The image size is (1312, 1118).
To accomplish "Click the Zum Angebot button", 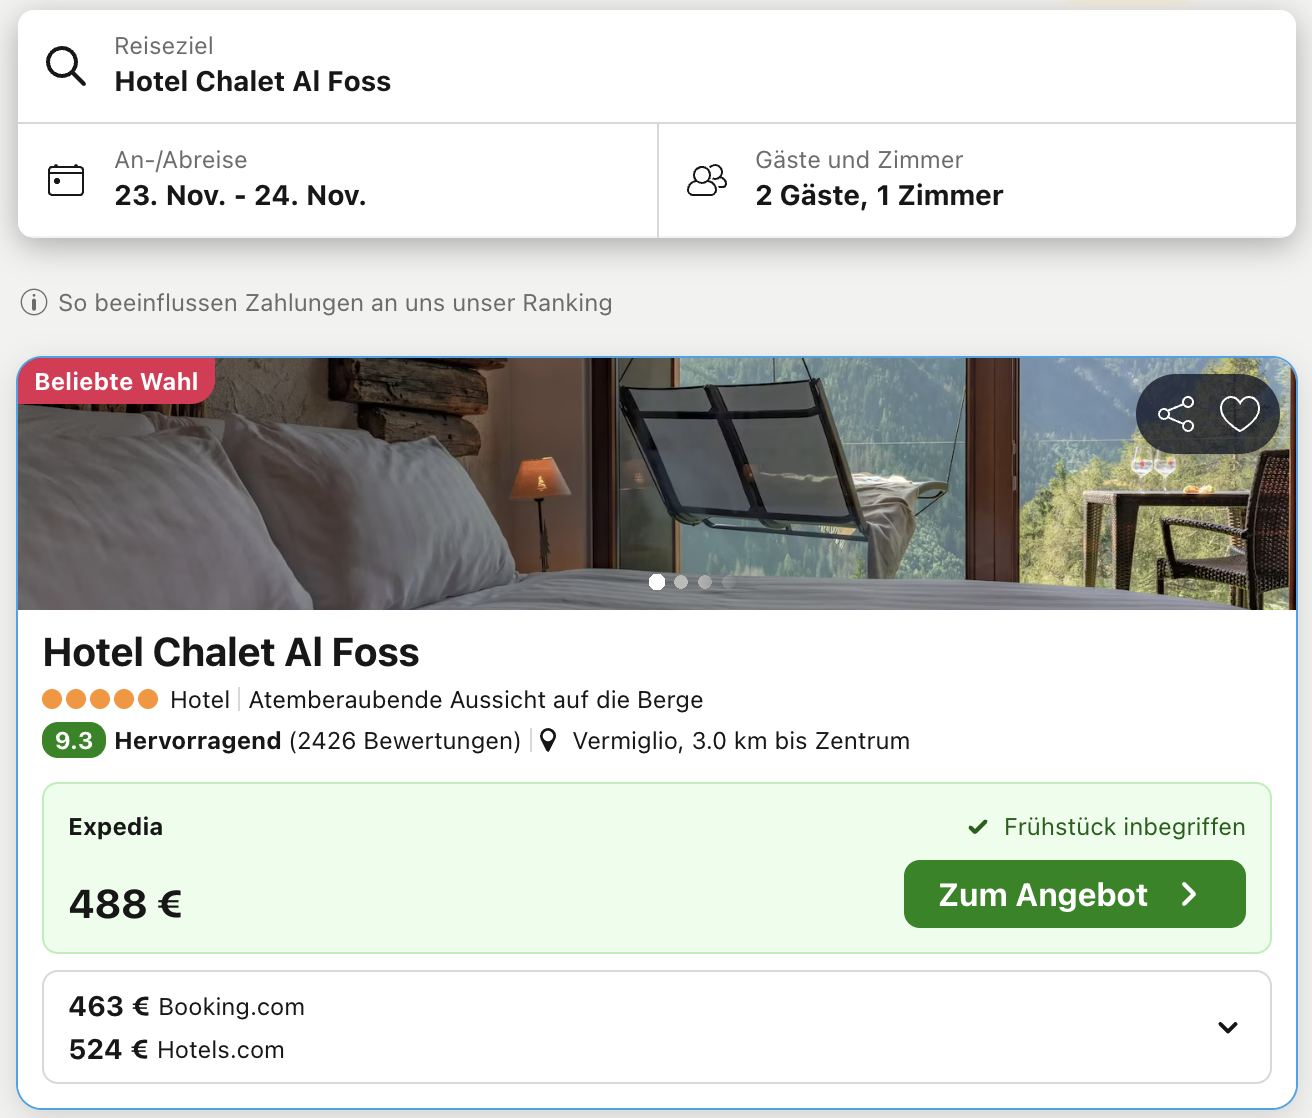I will pos(1074,894).
